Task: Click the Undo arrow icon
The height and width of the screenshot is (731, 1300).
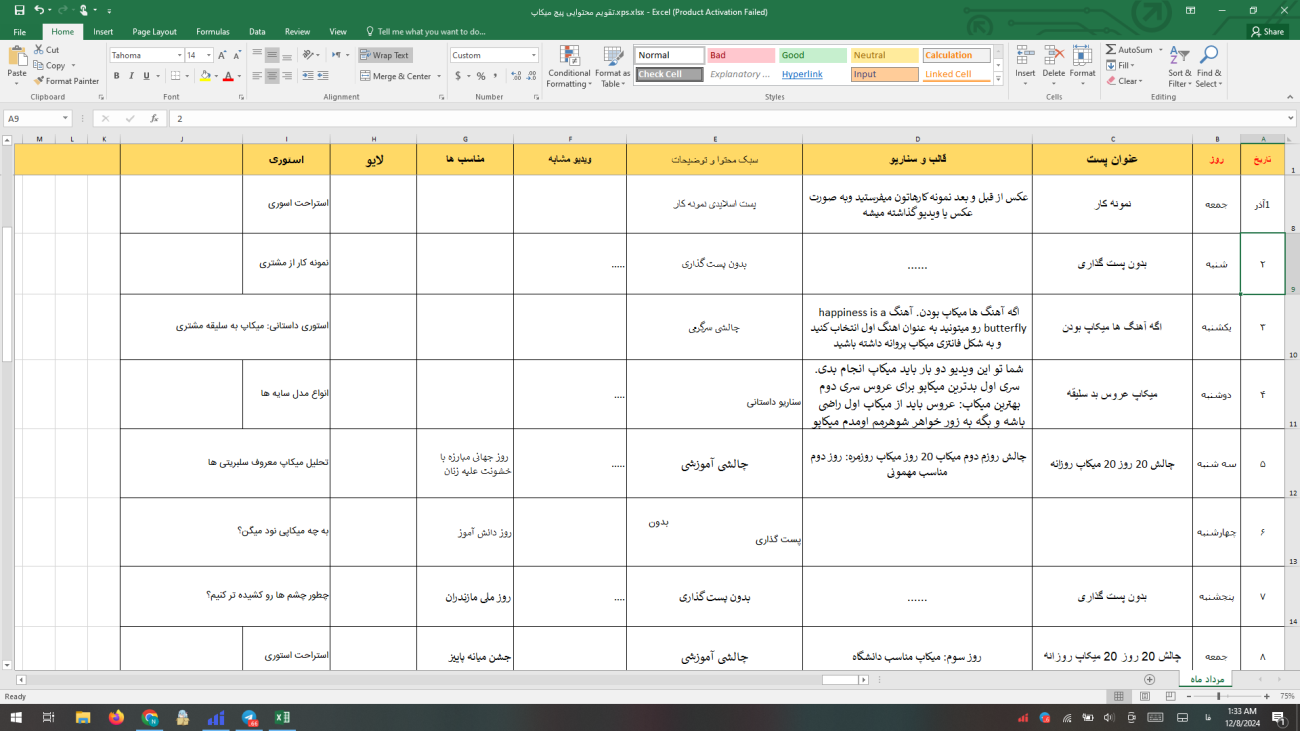Action: tap(38, 10)
